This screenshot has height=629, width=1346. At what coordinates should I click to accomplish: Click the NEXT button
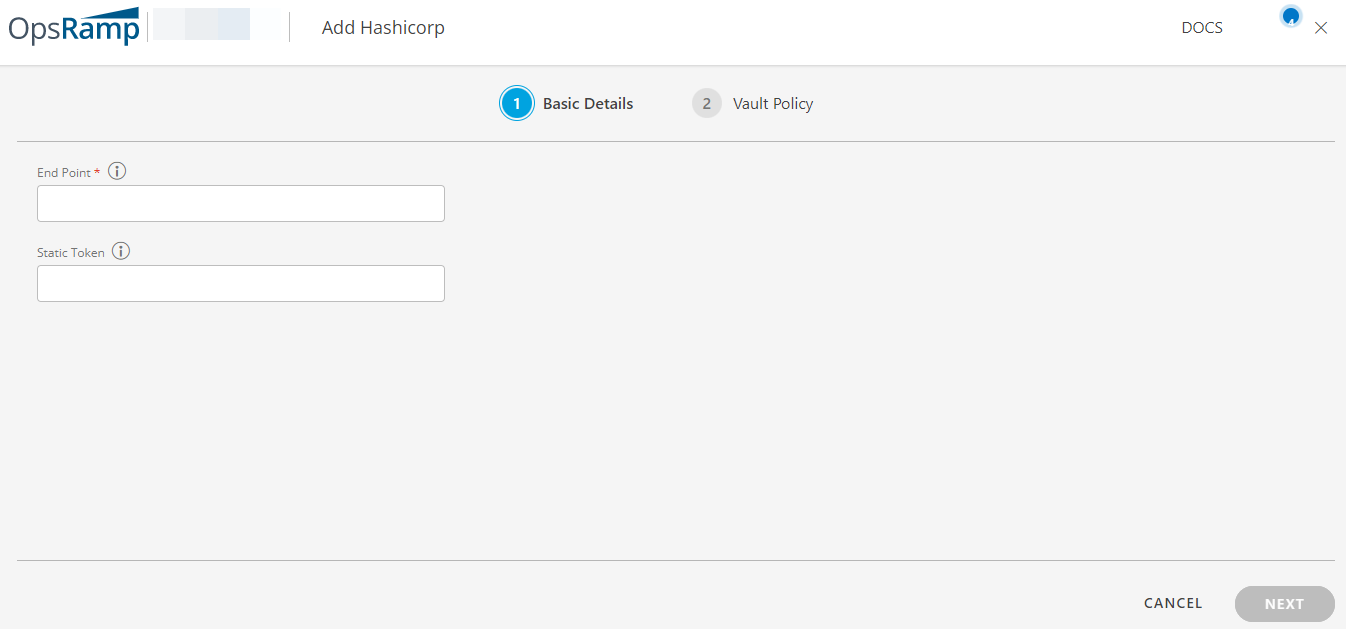tap(1285, 604)
